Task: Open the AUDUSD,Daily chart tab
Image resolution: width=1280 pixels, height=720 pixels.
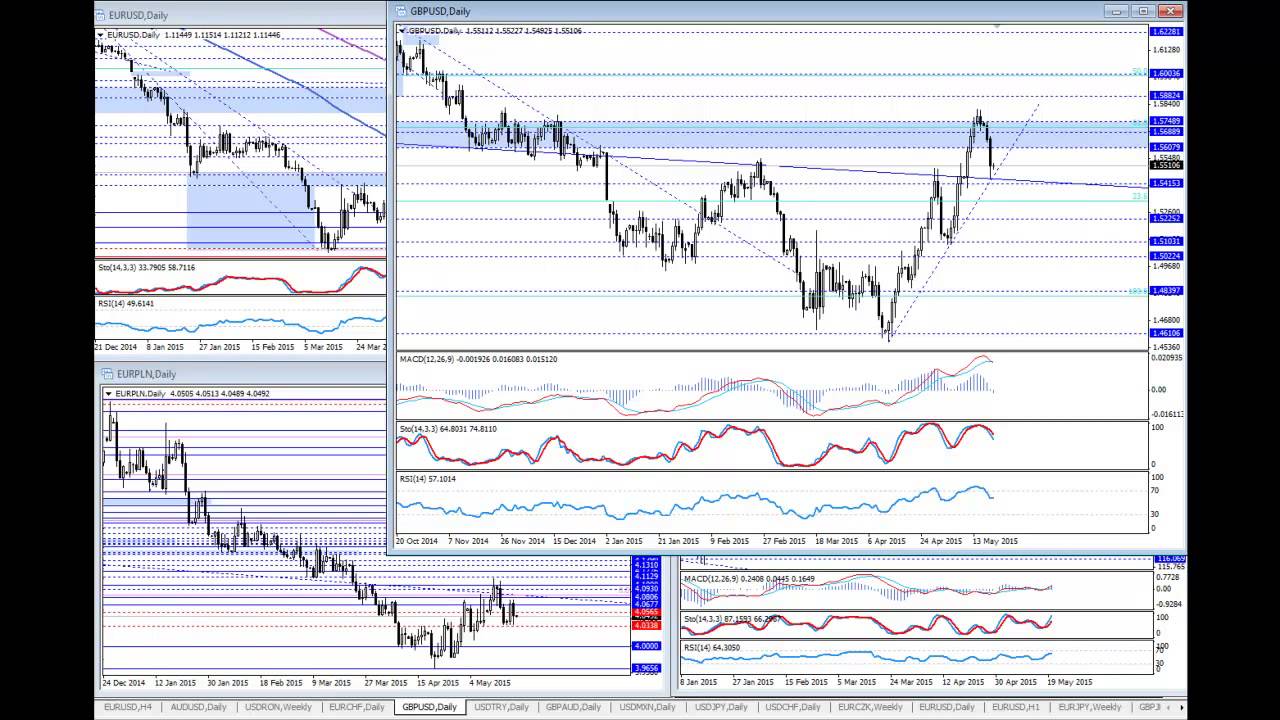Action: point(198,707)
